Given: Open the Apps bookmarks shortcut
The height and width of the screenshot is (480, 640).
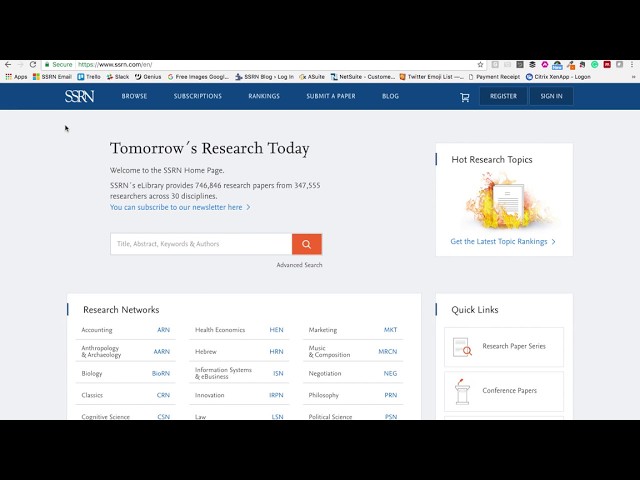Looking at the screenshot, I should (x=16, y=77).
